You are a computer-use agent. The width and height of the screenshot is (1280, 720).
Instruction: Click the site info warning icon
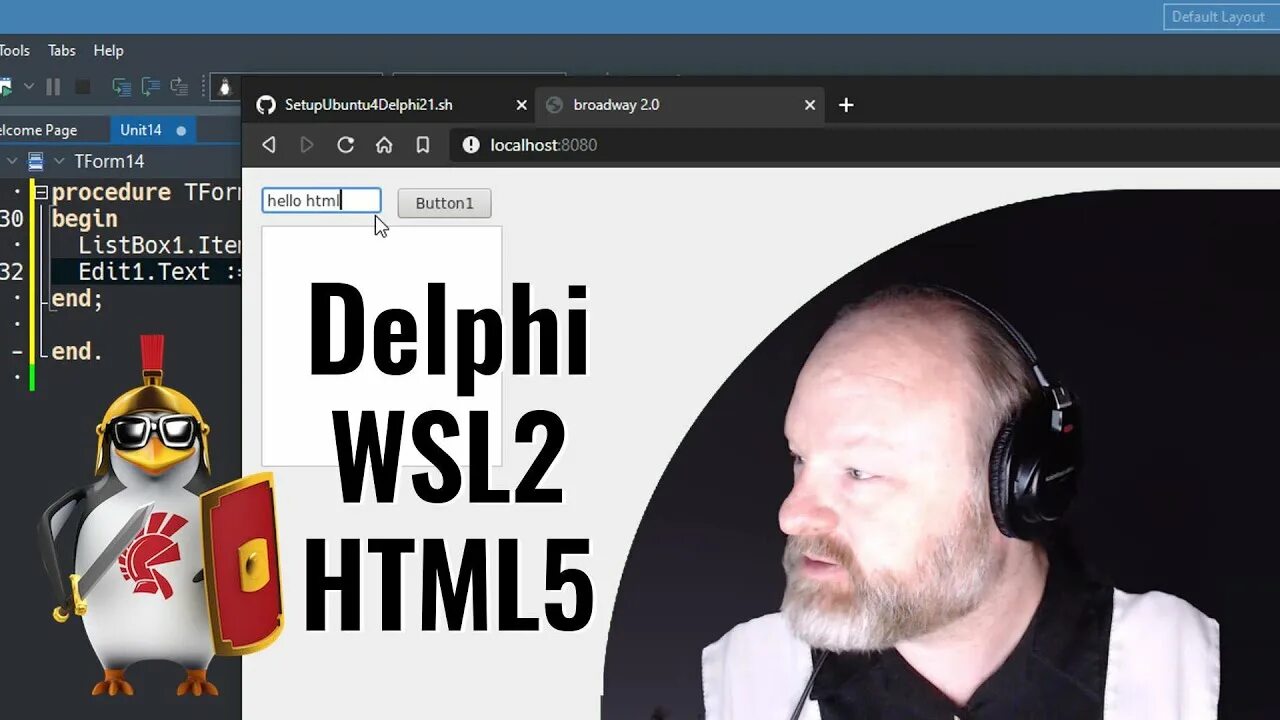[x=471, y=145]
